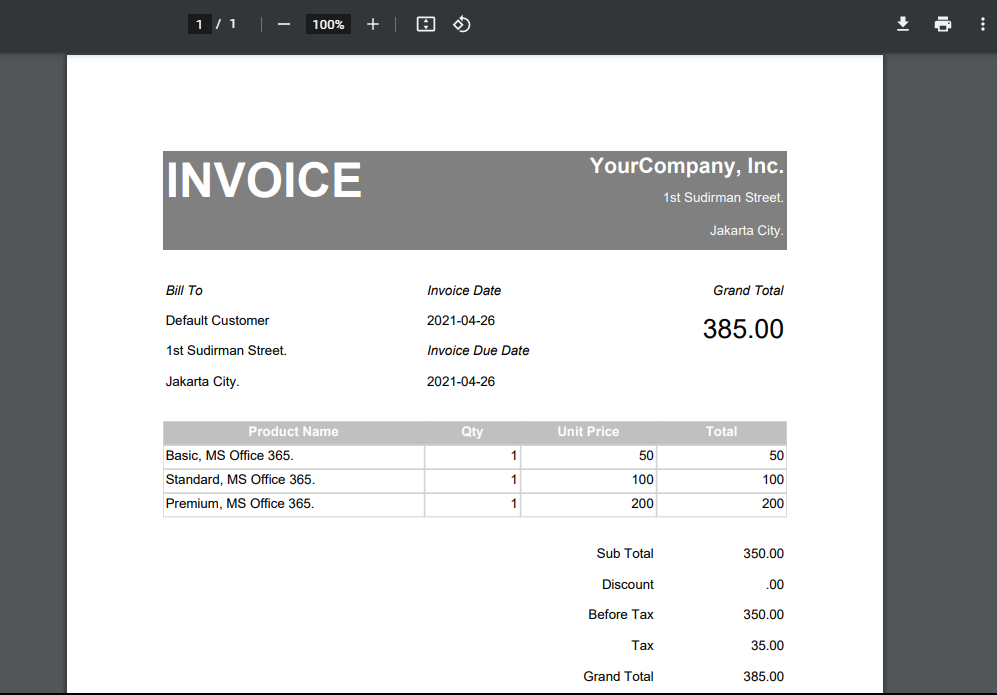Click the Qty column header

pos(472,431)
